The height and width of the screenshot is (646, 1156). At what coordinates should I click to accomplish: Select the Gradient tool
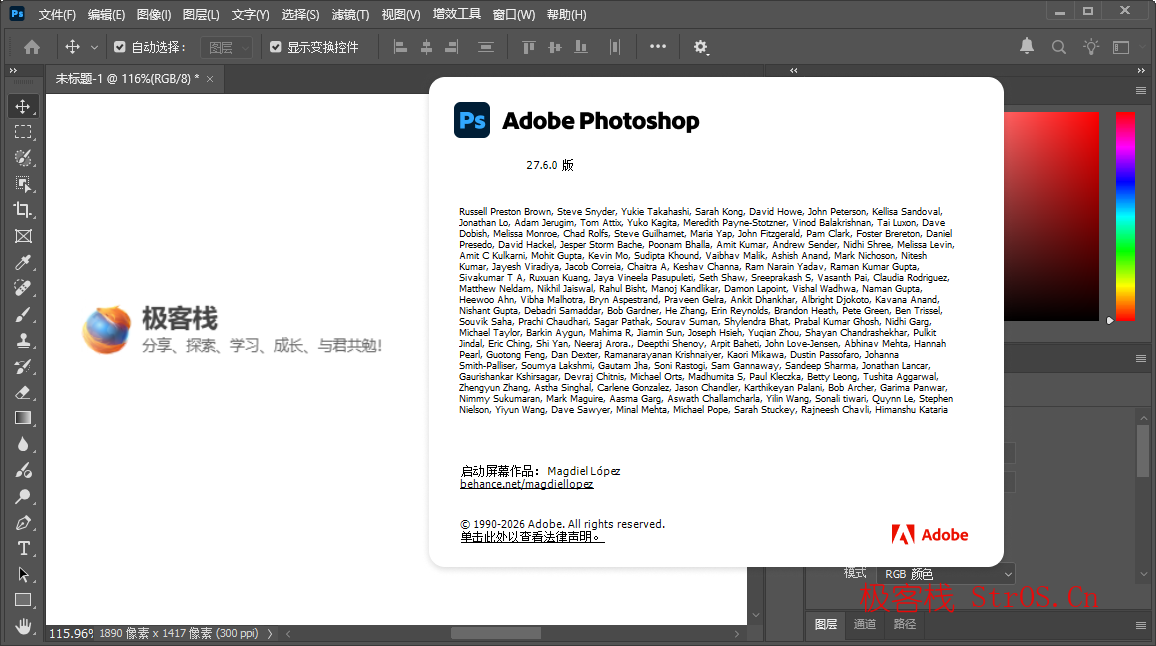click(x=23, y=418)
